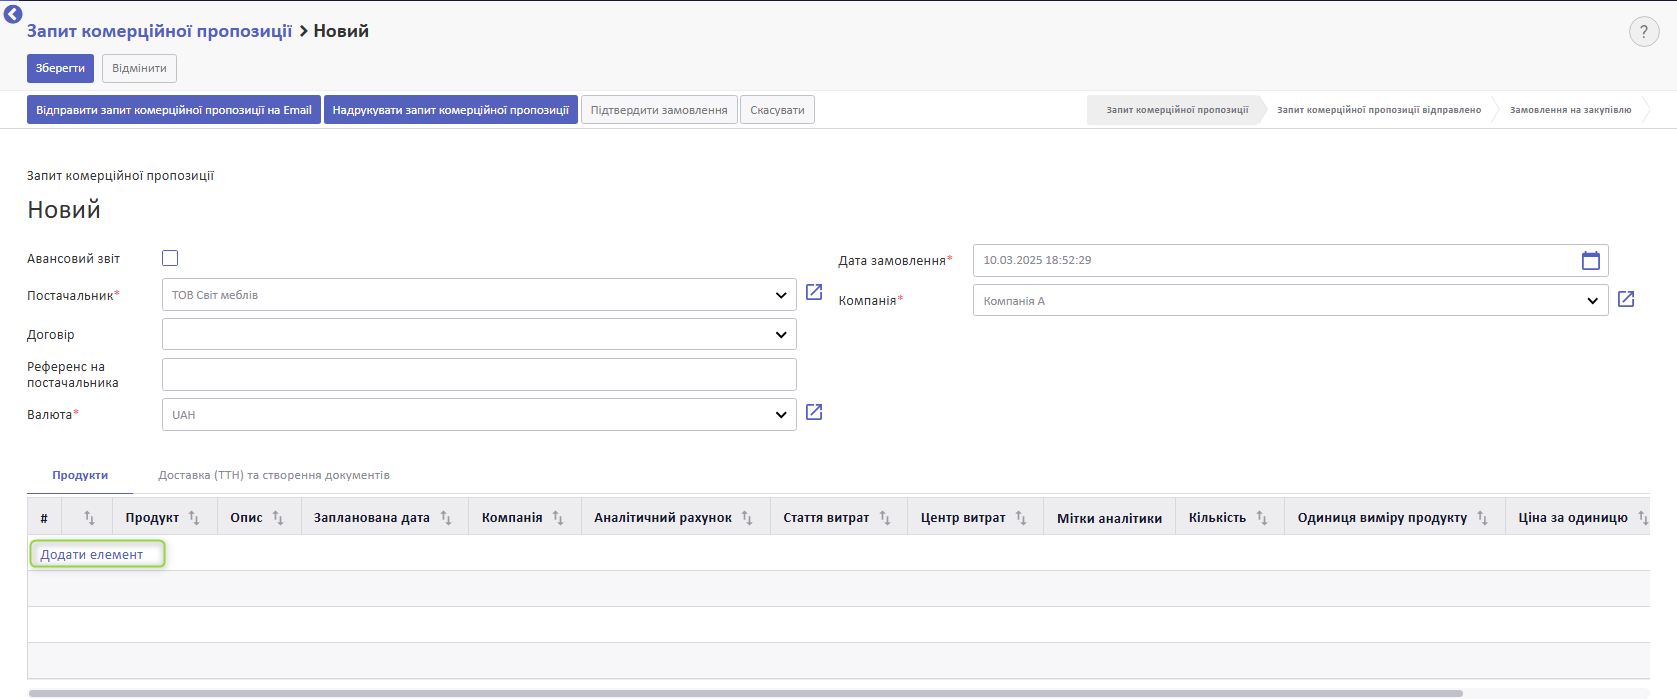Open external link icon next to Валюта

coord(814,412)
